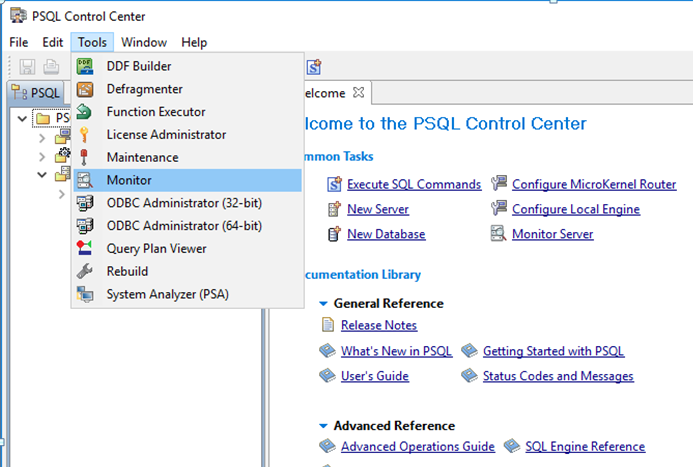Viewport: 693px width, 467px height.
Task: Click the Rebuild wrench icon
Action: (x=84, y=271)
